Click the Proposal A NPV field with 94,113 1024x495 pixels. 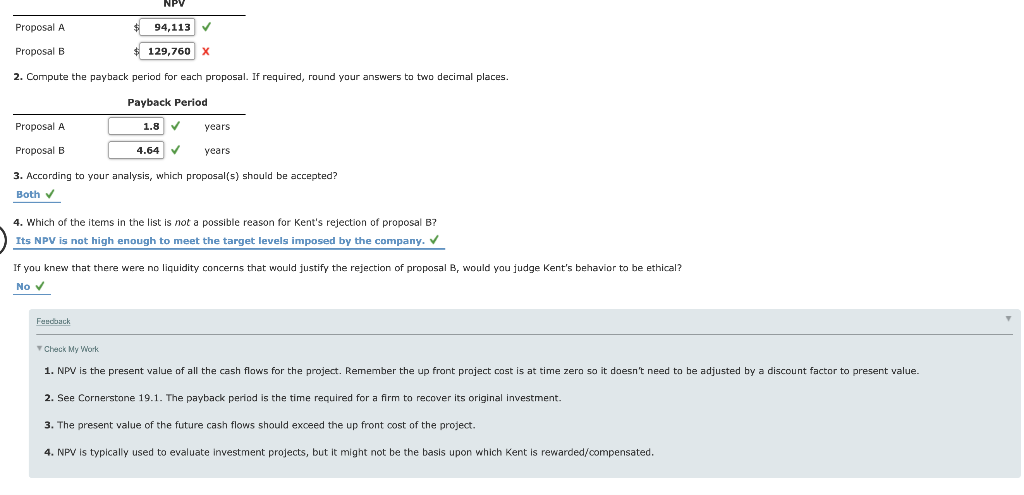(167, 27)
